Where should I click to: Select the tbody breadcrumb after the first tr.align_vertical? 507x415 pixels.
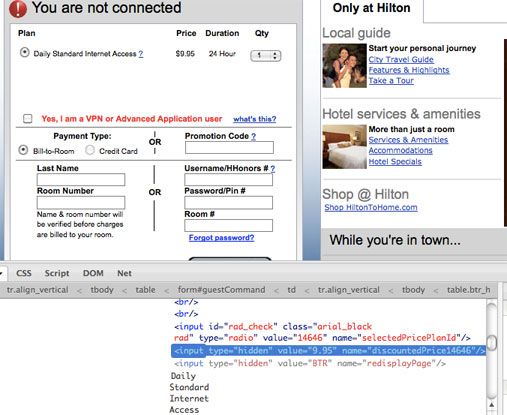pos(102,290)
